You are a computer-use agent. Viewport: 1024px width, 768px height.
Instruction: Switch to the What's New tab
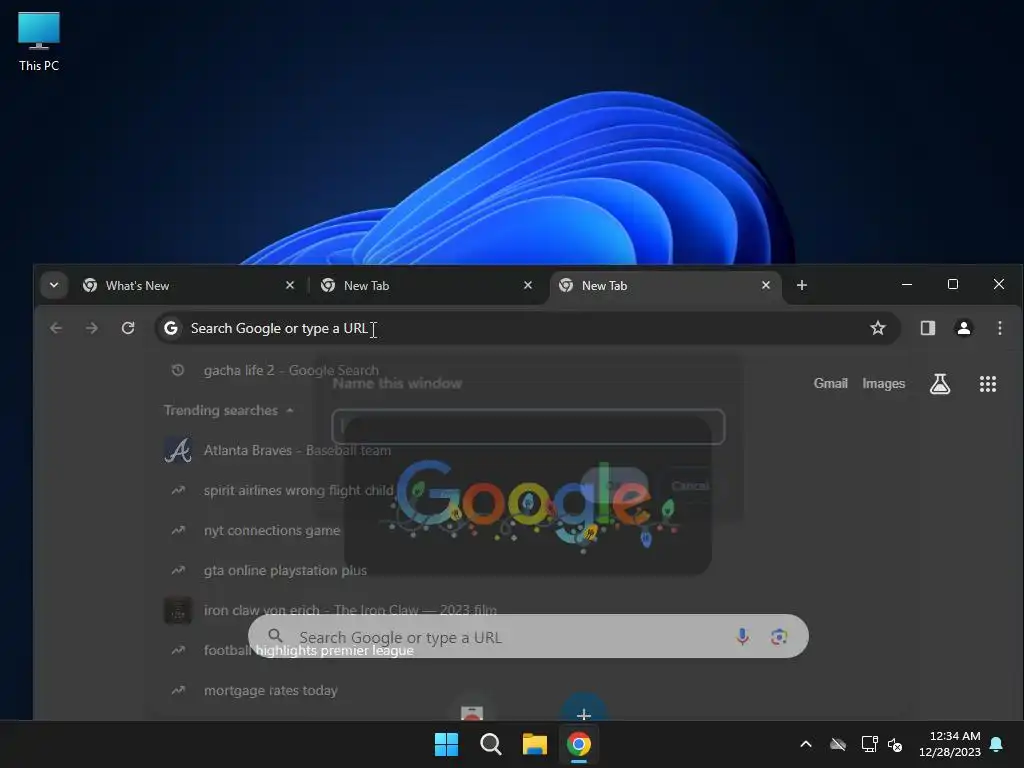[185, 285]
